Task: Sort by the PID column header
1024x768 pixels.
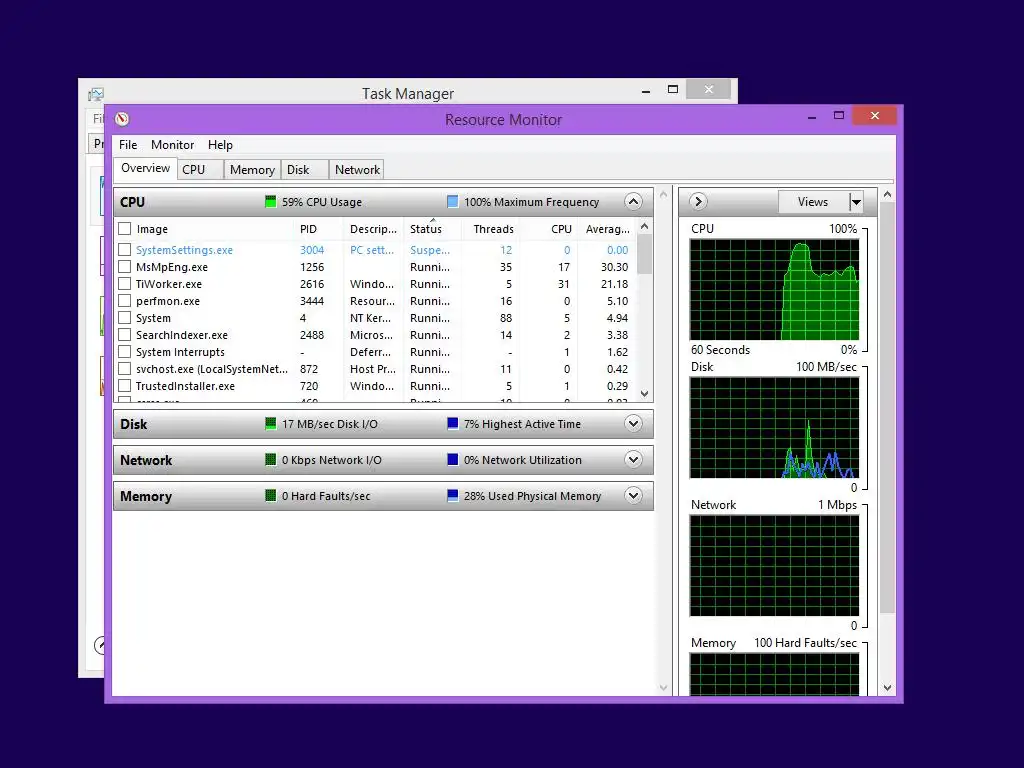Action: coord(308,229)
